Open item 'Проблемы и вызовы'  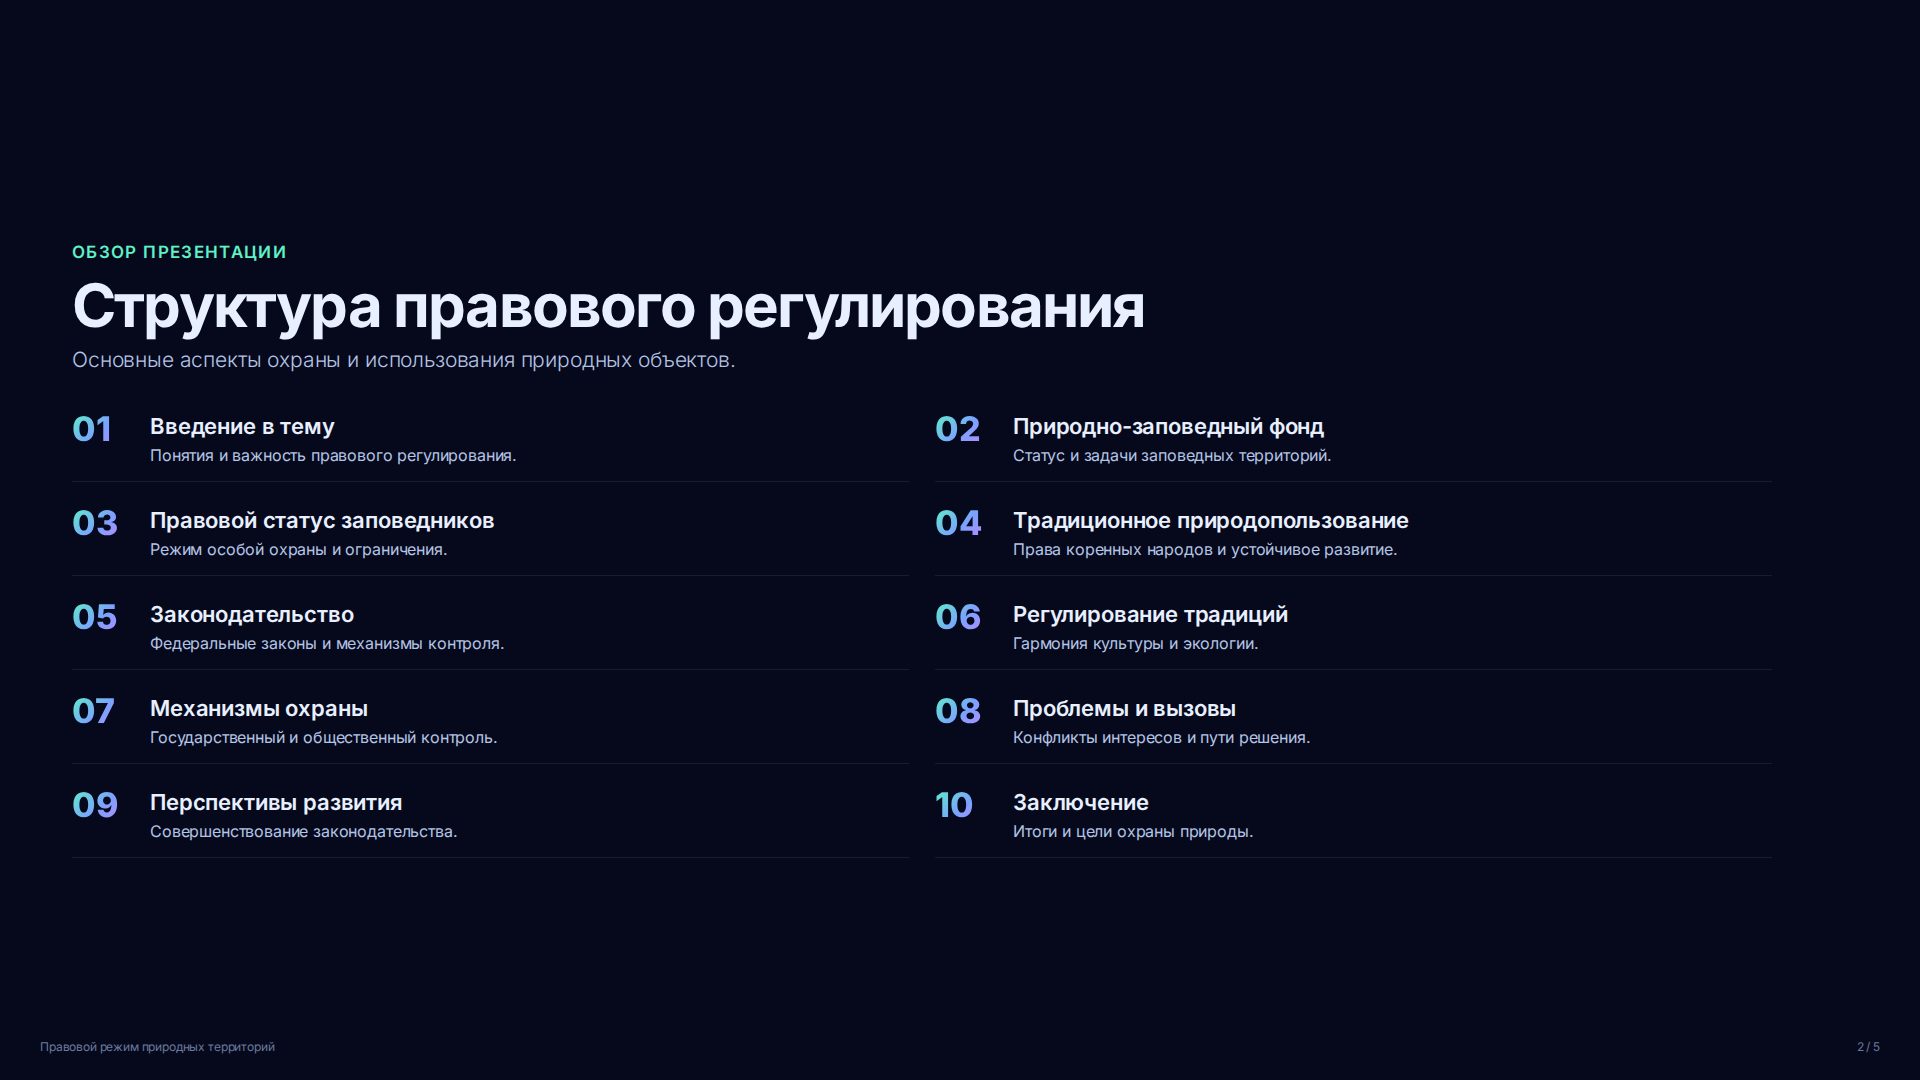[x=1124, y=709]
